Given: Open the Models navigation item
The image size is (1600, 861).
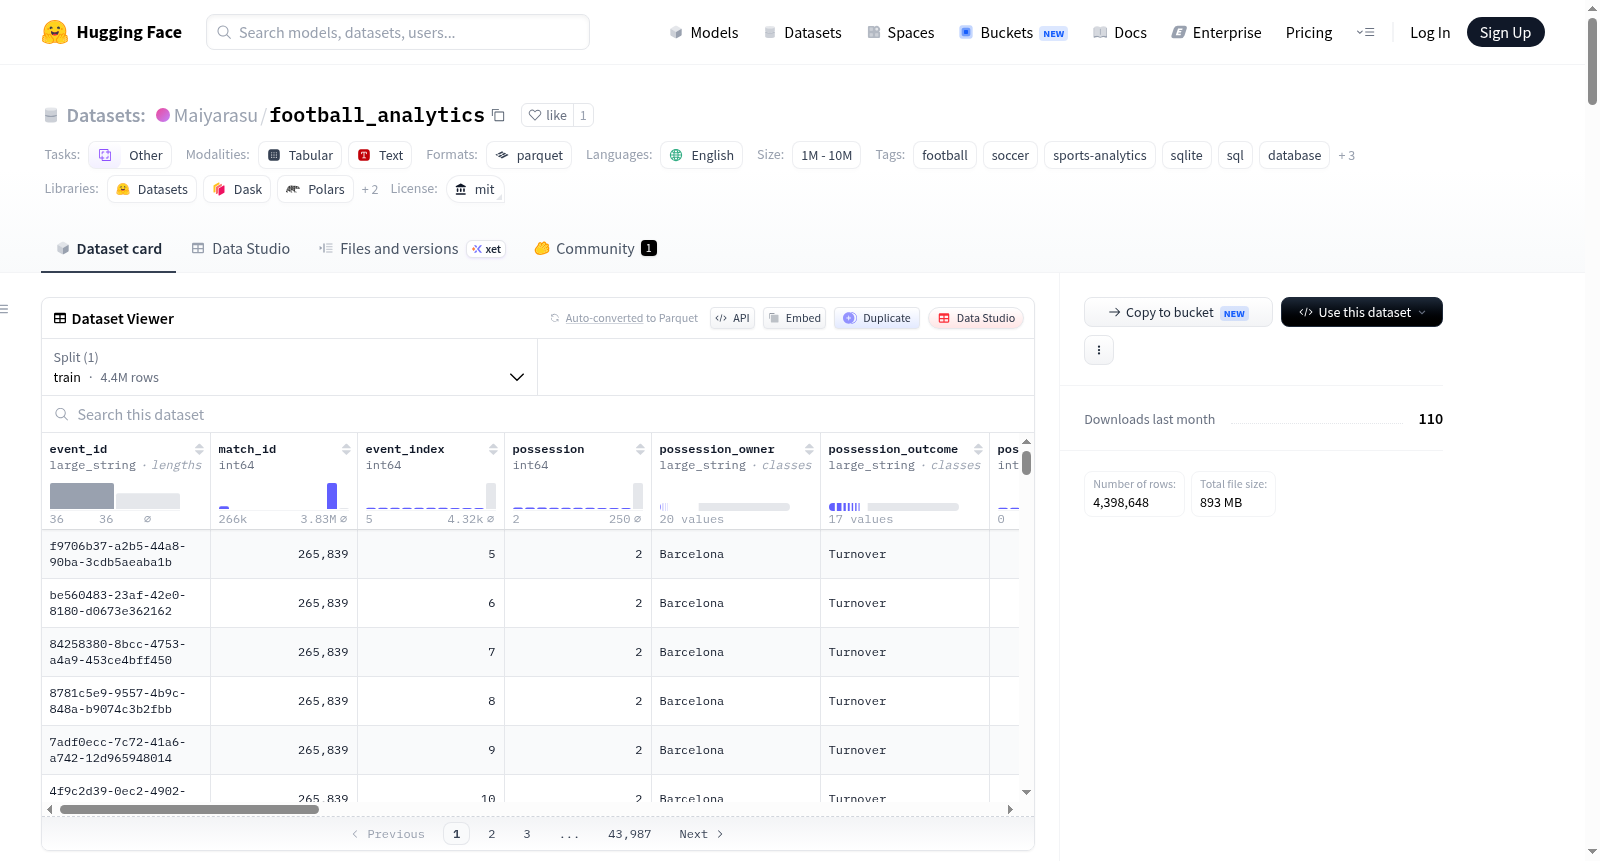Looking at the screenshot, I should pyautogui.click(x=703, y=32).
